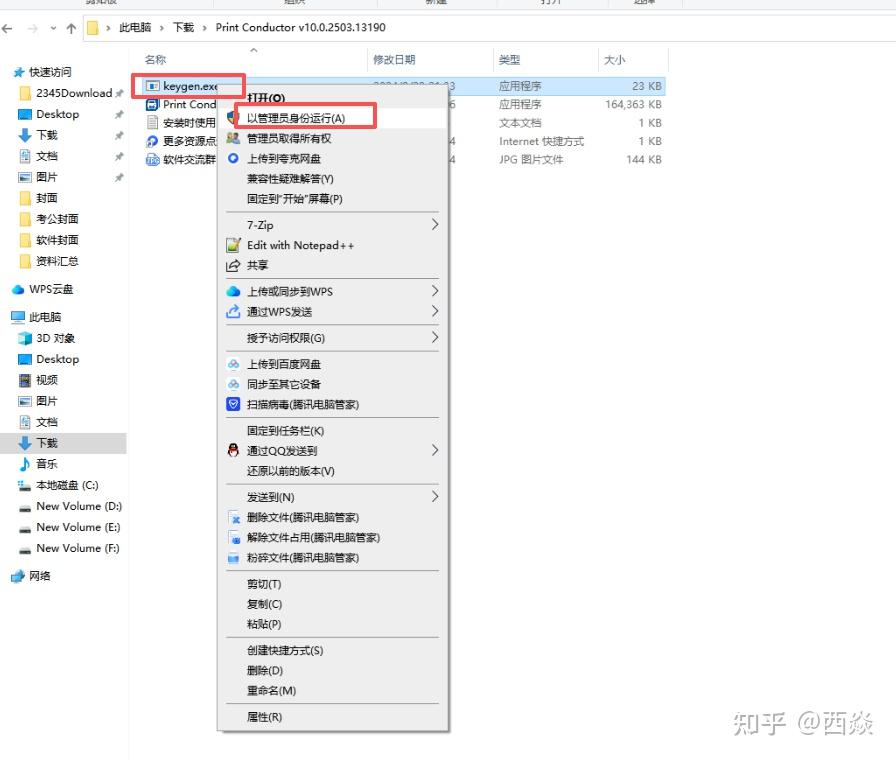Select the keygen.exe file
This screenshot has width=896, height=761.
(x=190, y=86)
